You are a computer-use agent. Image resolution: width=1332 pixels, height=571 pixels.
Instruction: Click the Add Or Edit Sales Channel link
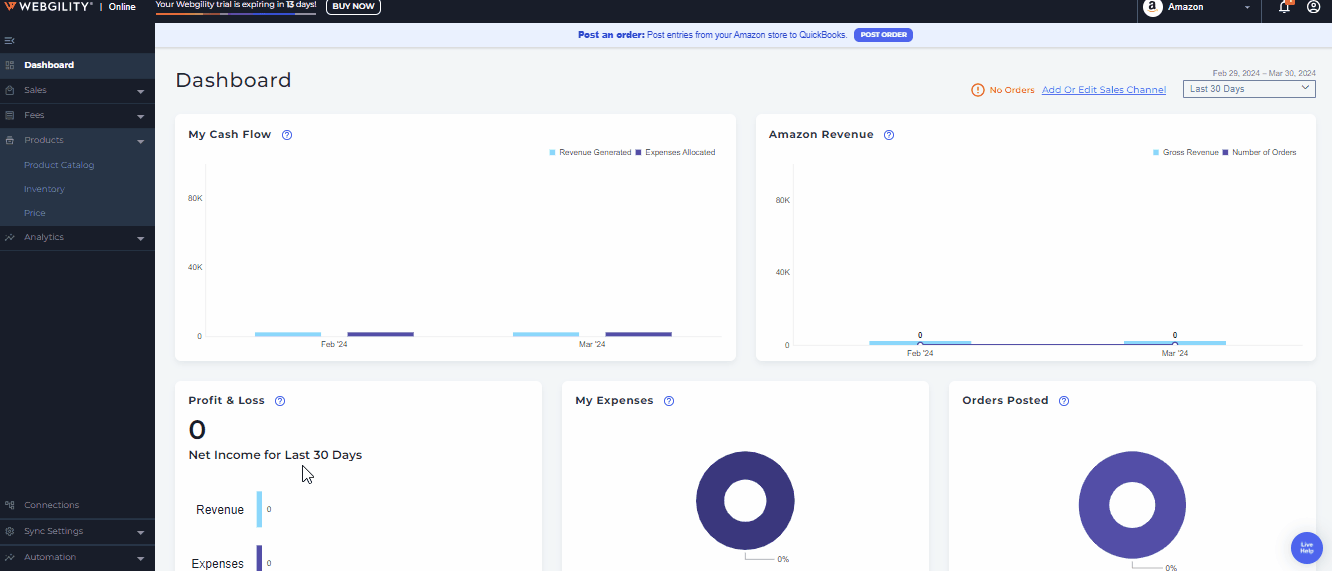tap(1103, 90)
